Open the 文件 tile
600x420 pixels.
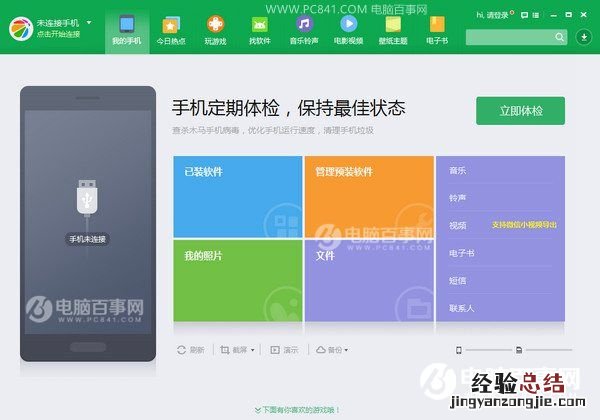pos(369,281)
